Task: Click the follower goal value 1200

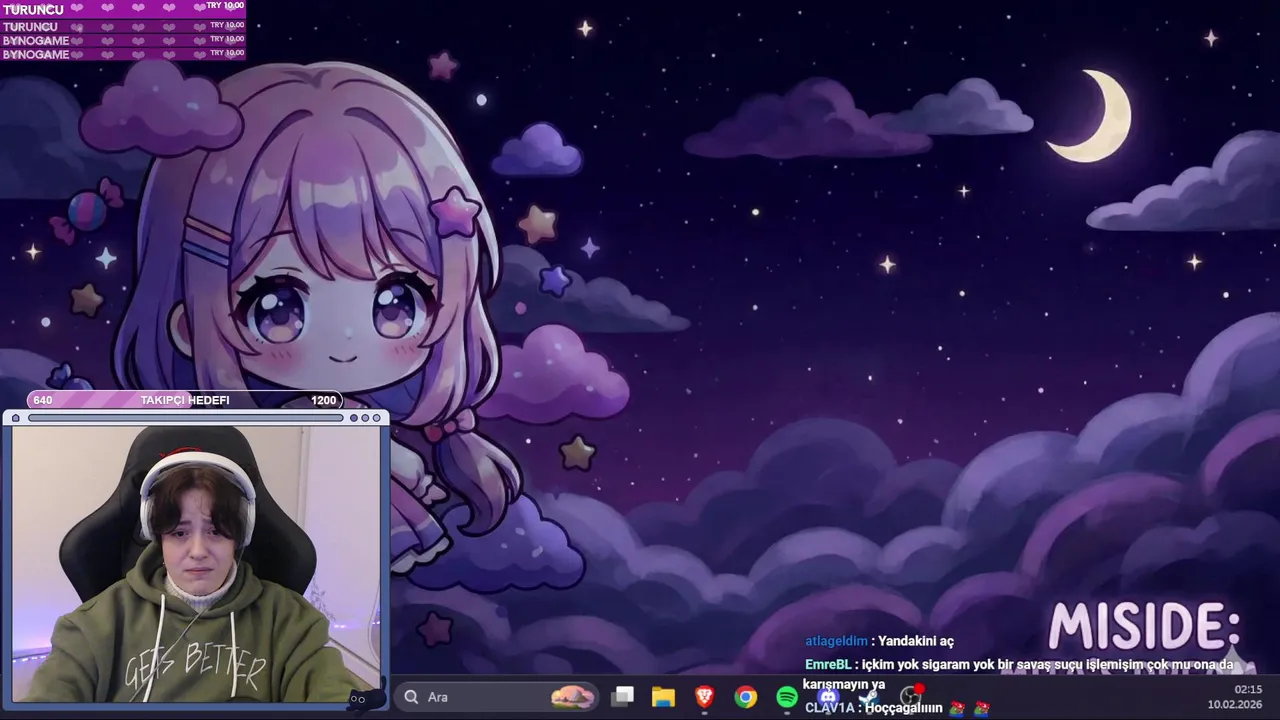Action: pos(324,400)
